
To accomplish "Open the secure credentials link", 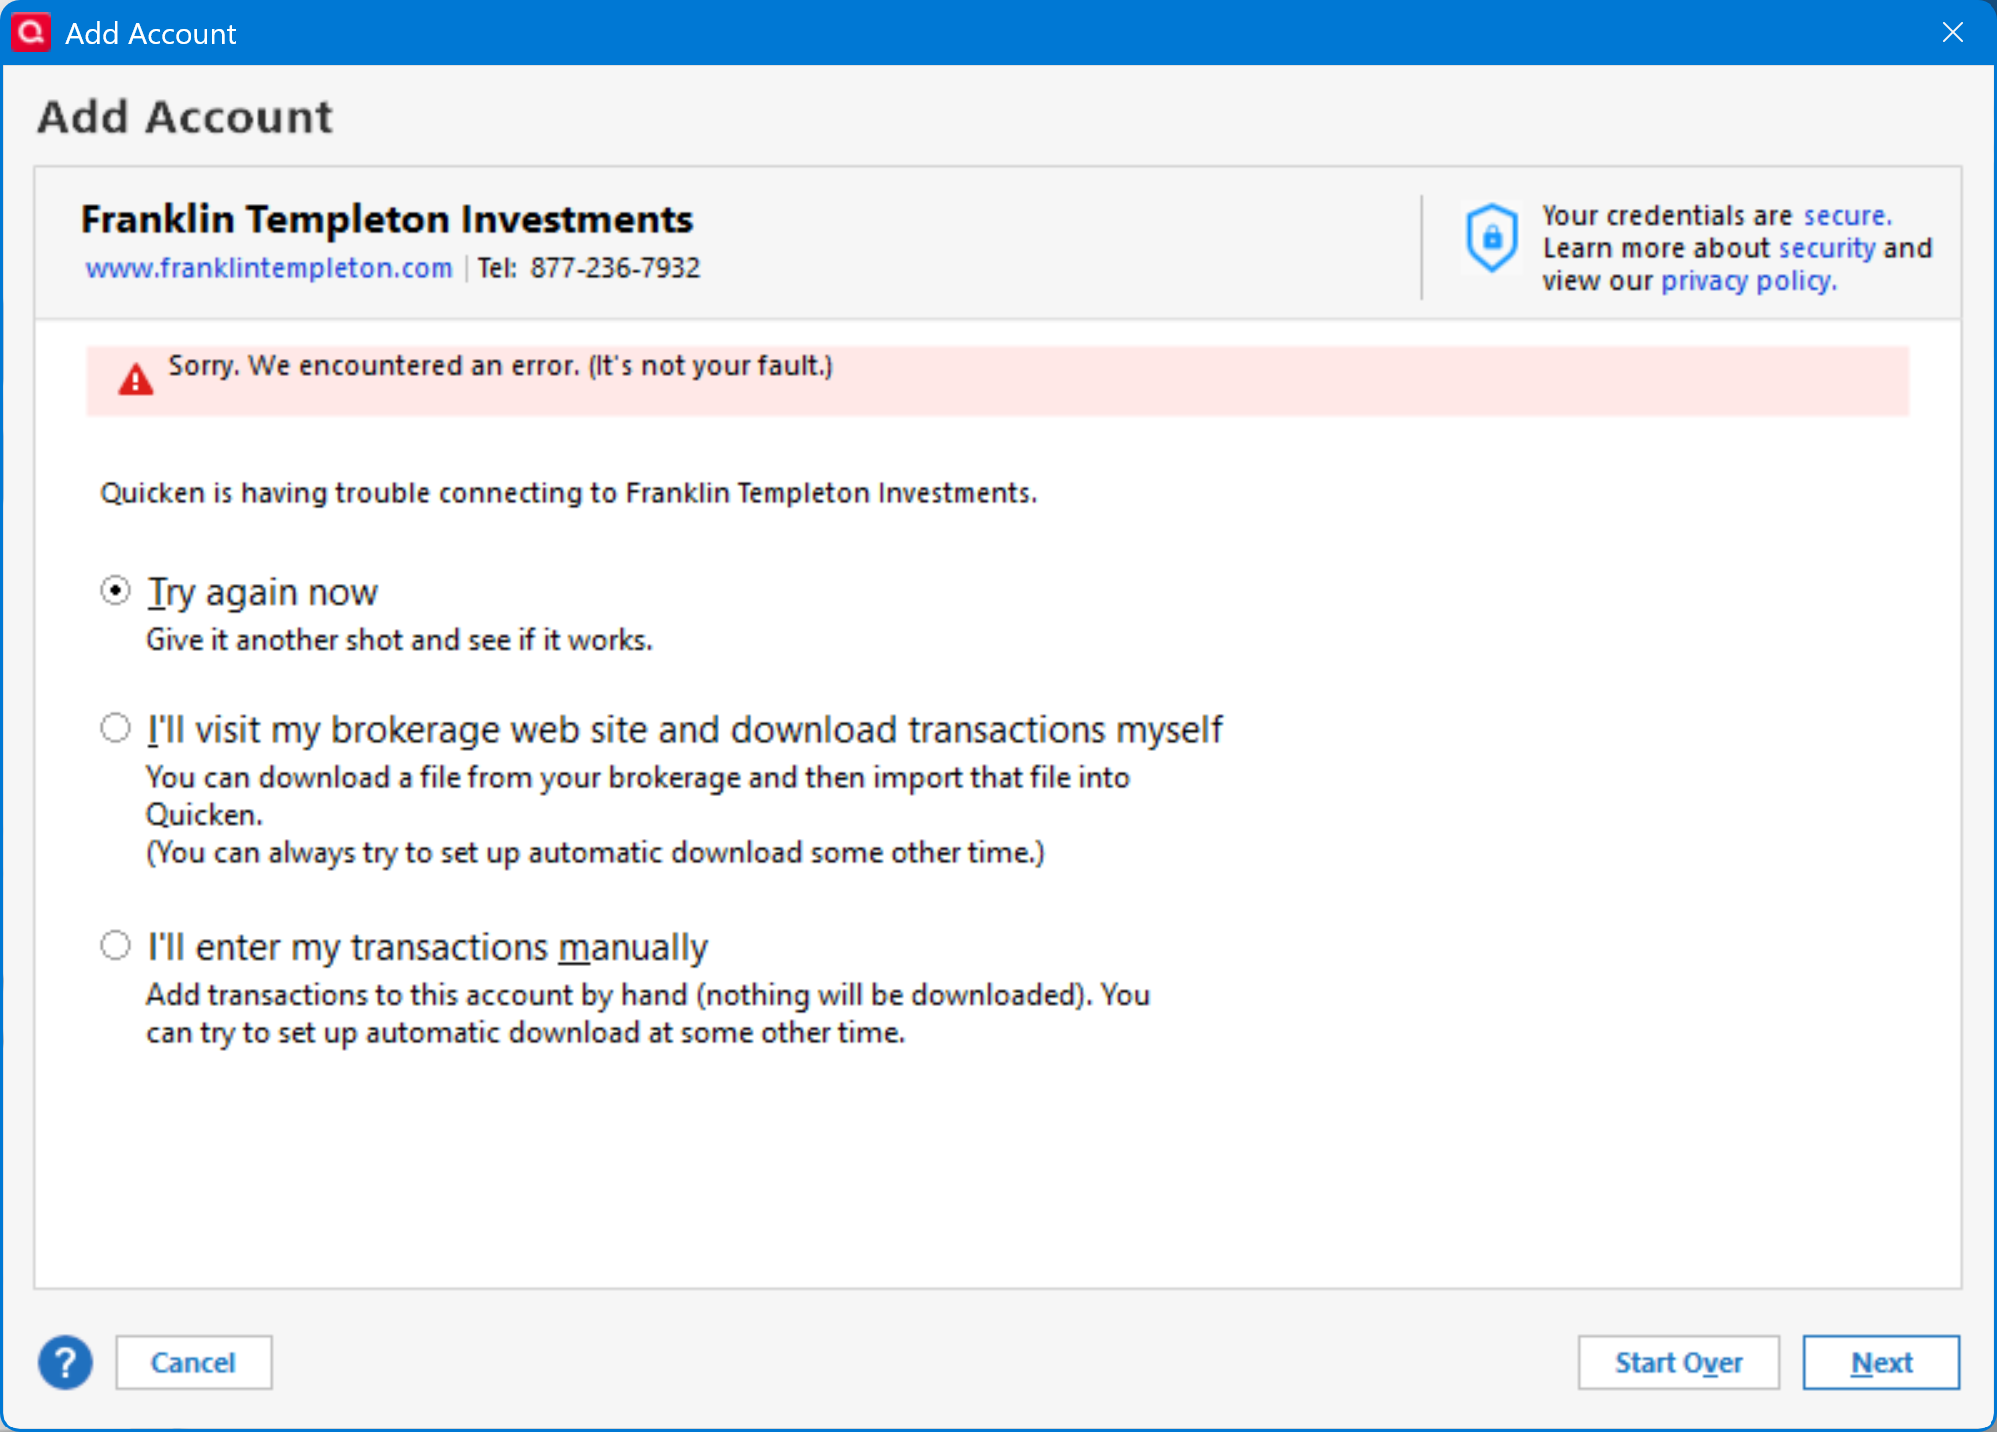I will [1847, 215].
